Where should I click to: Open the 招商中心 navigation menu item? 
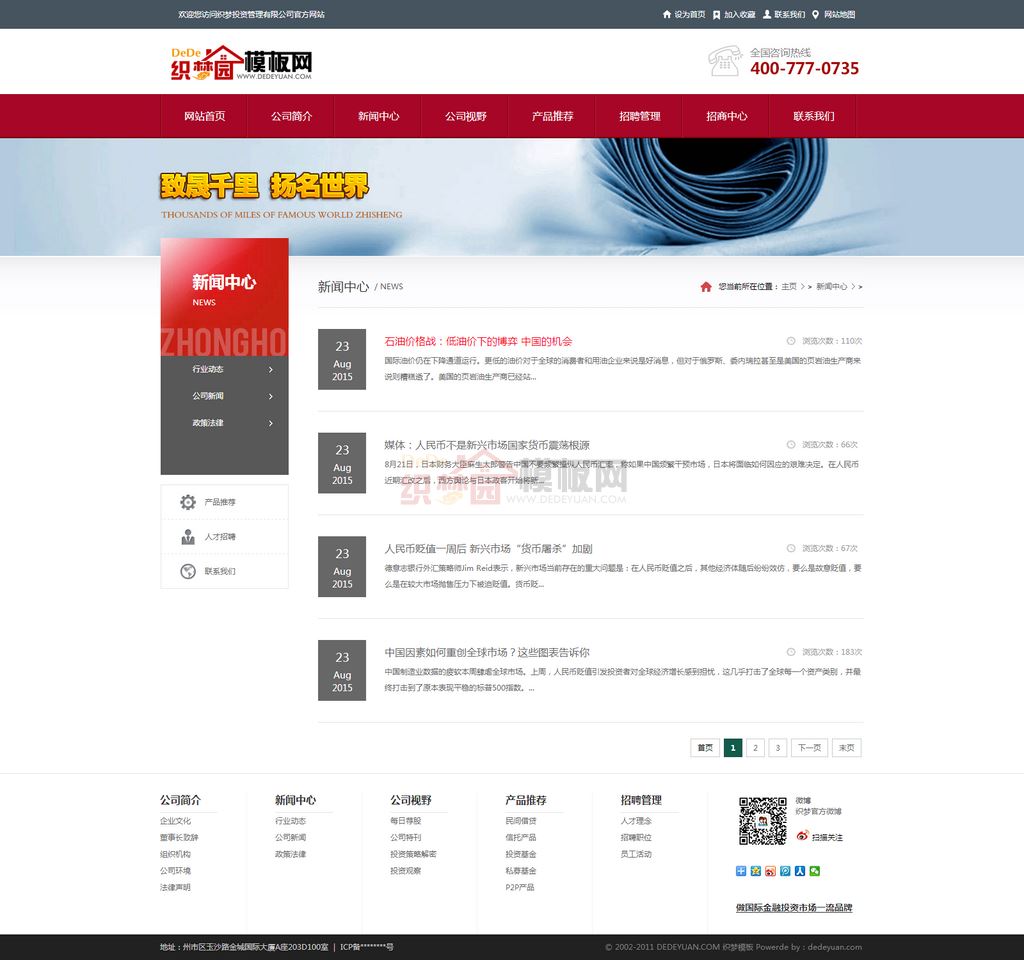[x=726, y=116]
